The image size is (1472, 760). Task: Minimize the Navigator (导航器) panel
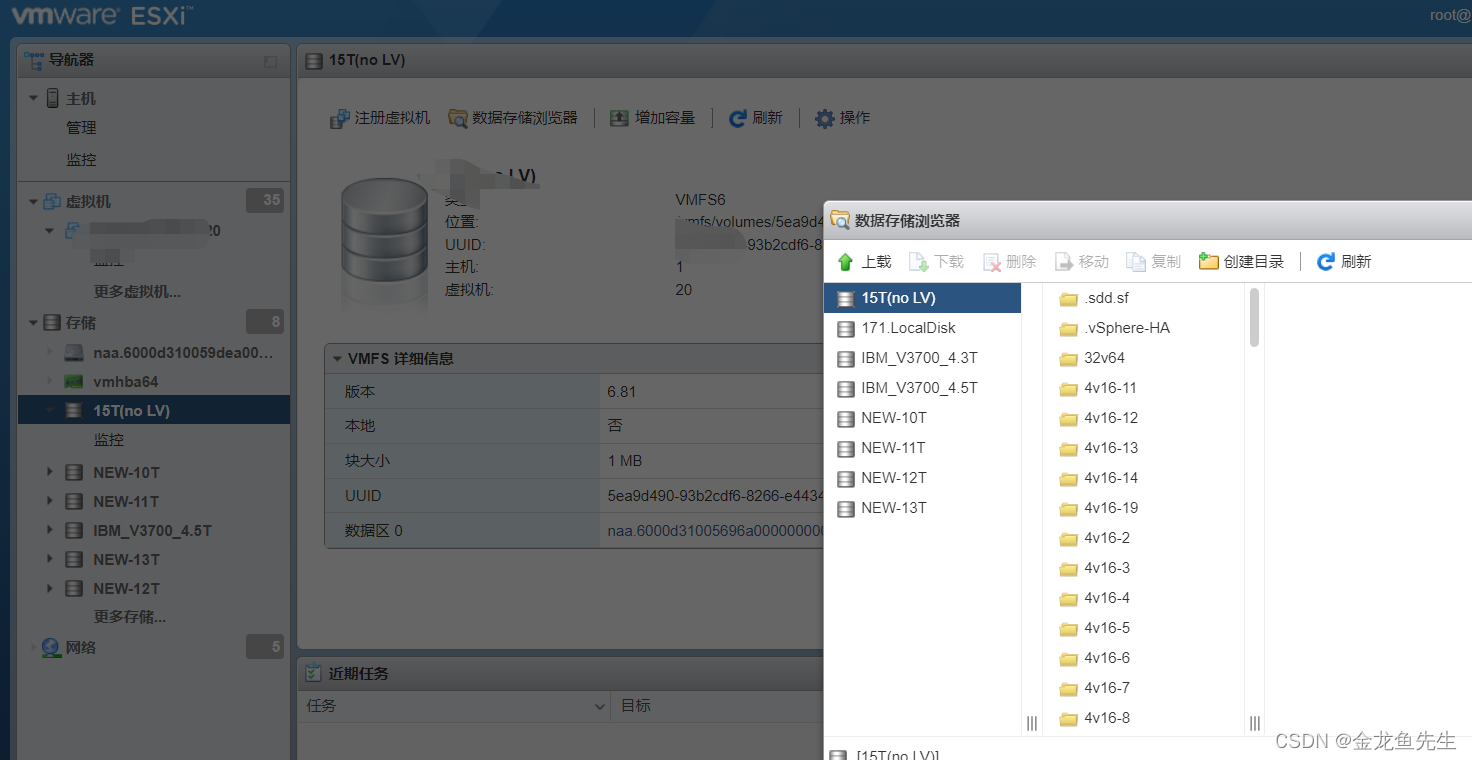[x=271, y=61]
